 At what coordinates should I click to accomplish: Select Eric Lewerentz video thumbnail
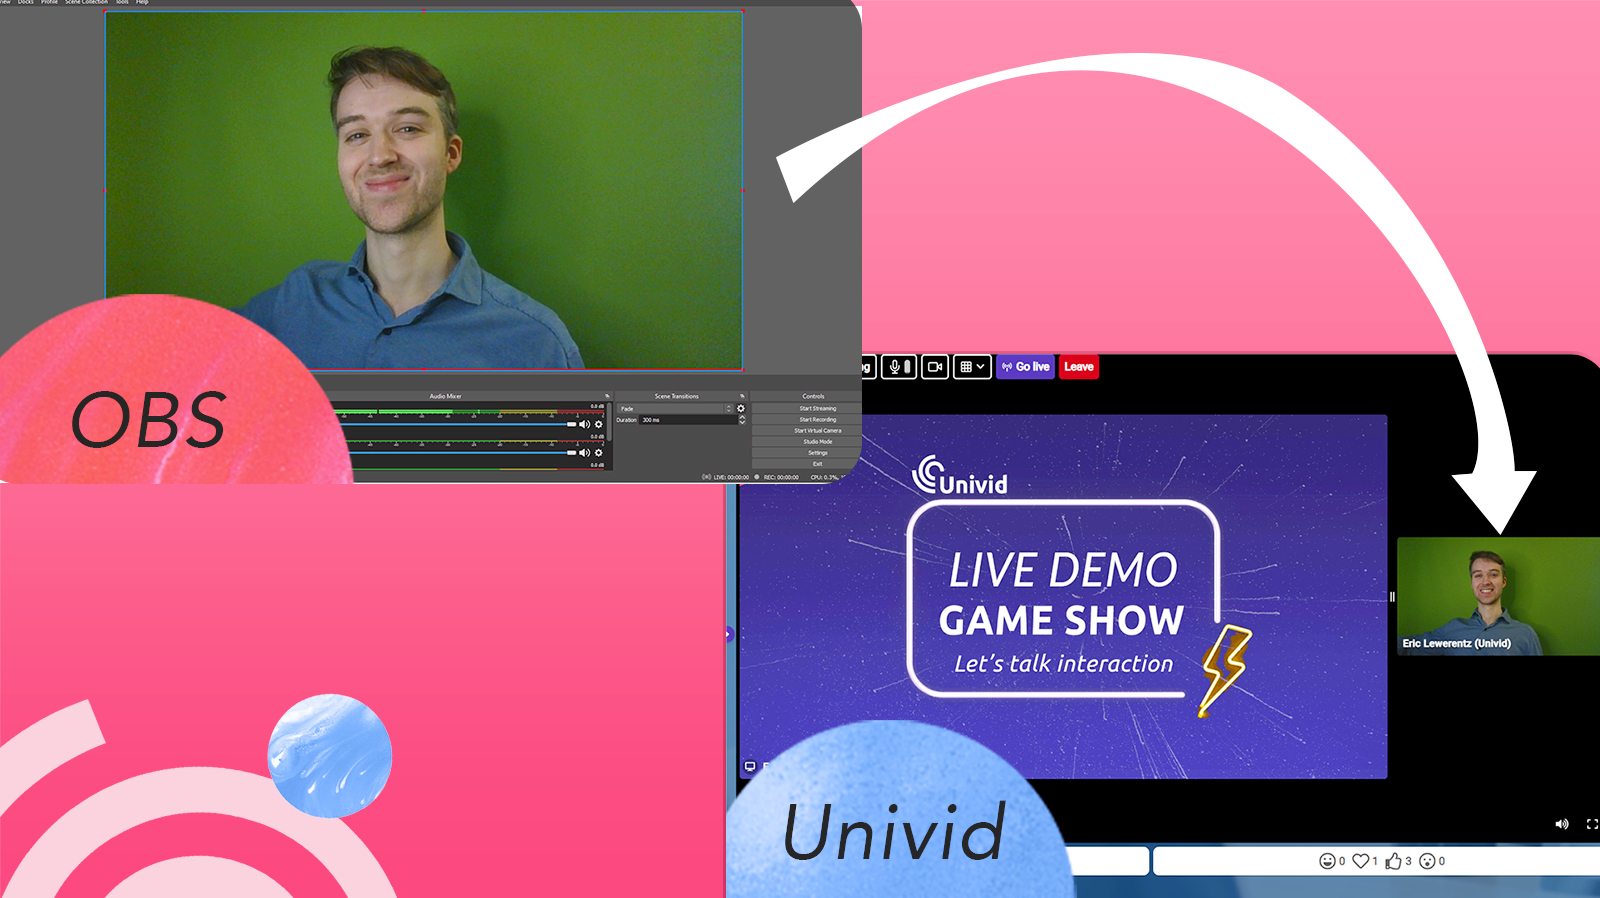point(1498,596)
